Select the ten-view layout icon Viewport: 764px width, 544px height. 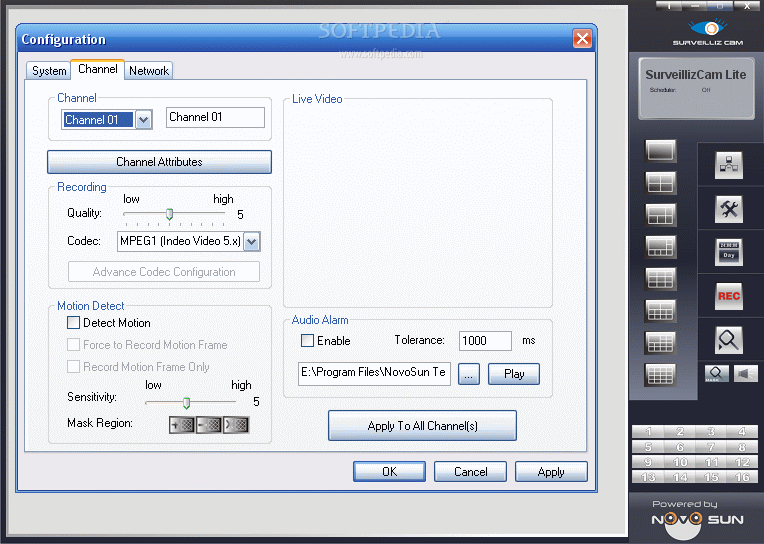tap(661, 311)
